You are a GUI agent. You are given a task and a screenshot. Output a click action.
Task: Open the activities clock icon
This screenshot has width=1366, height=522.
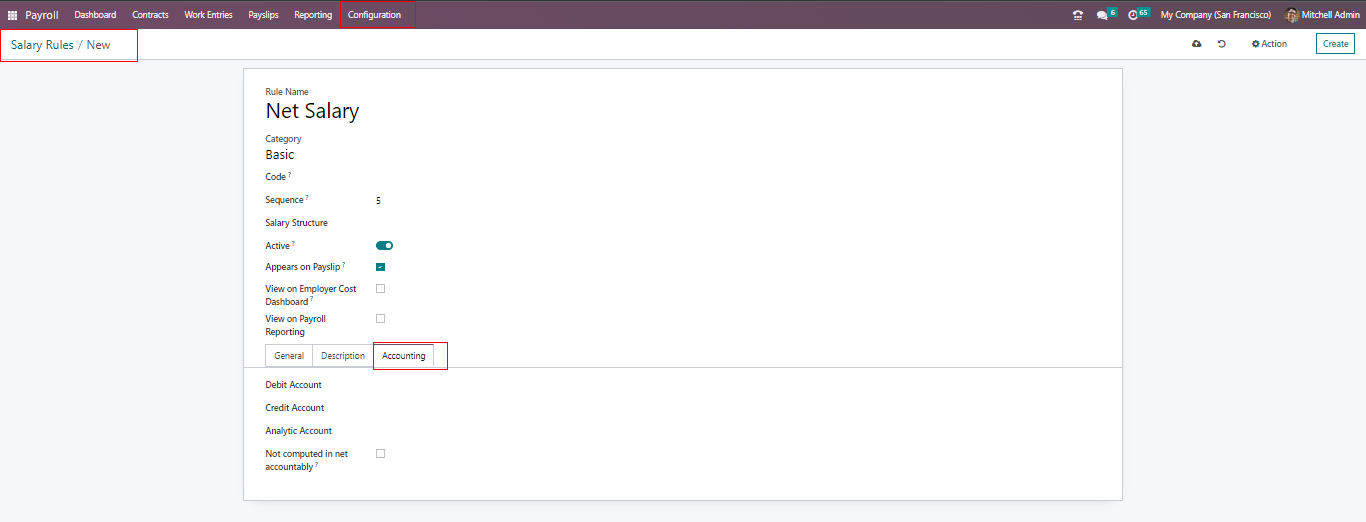coord(1133,15)
